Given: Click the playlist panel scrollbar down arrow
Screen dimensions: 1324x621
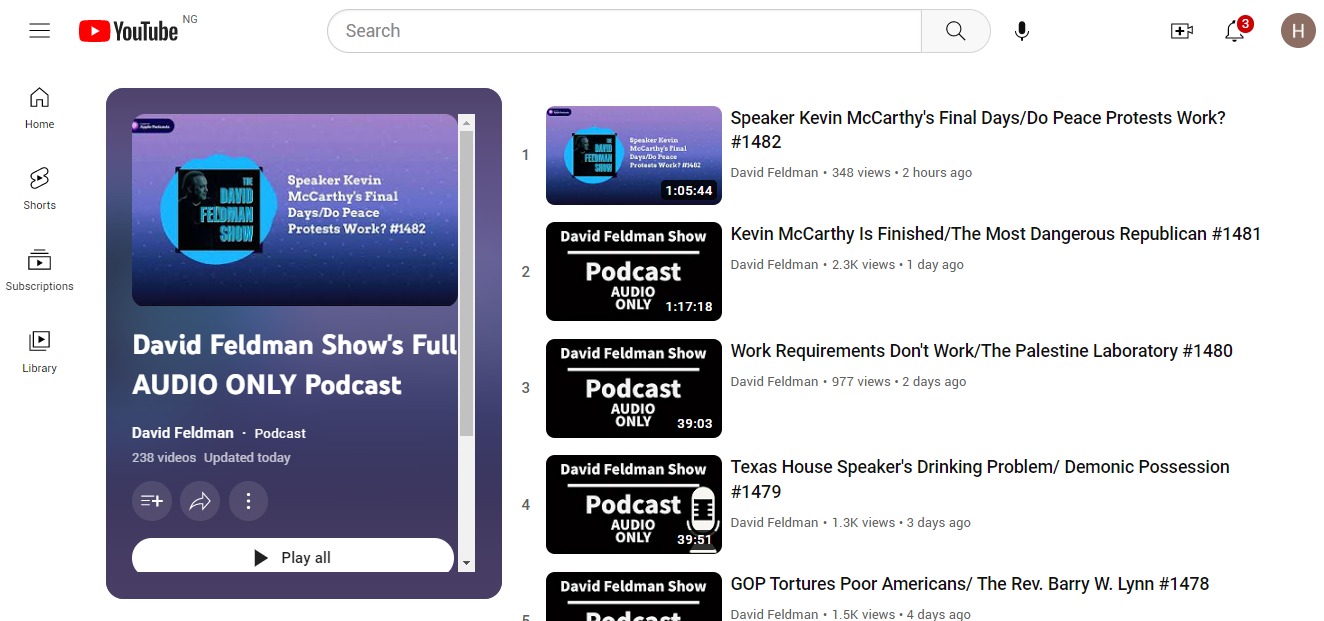Looking at the screenshot, I should 466,564.
